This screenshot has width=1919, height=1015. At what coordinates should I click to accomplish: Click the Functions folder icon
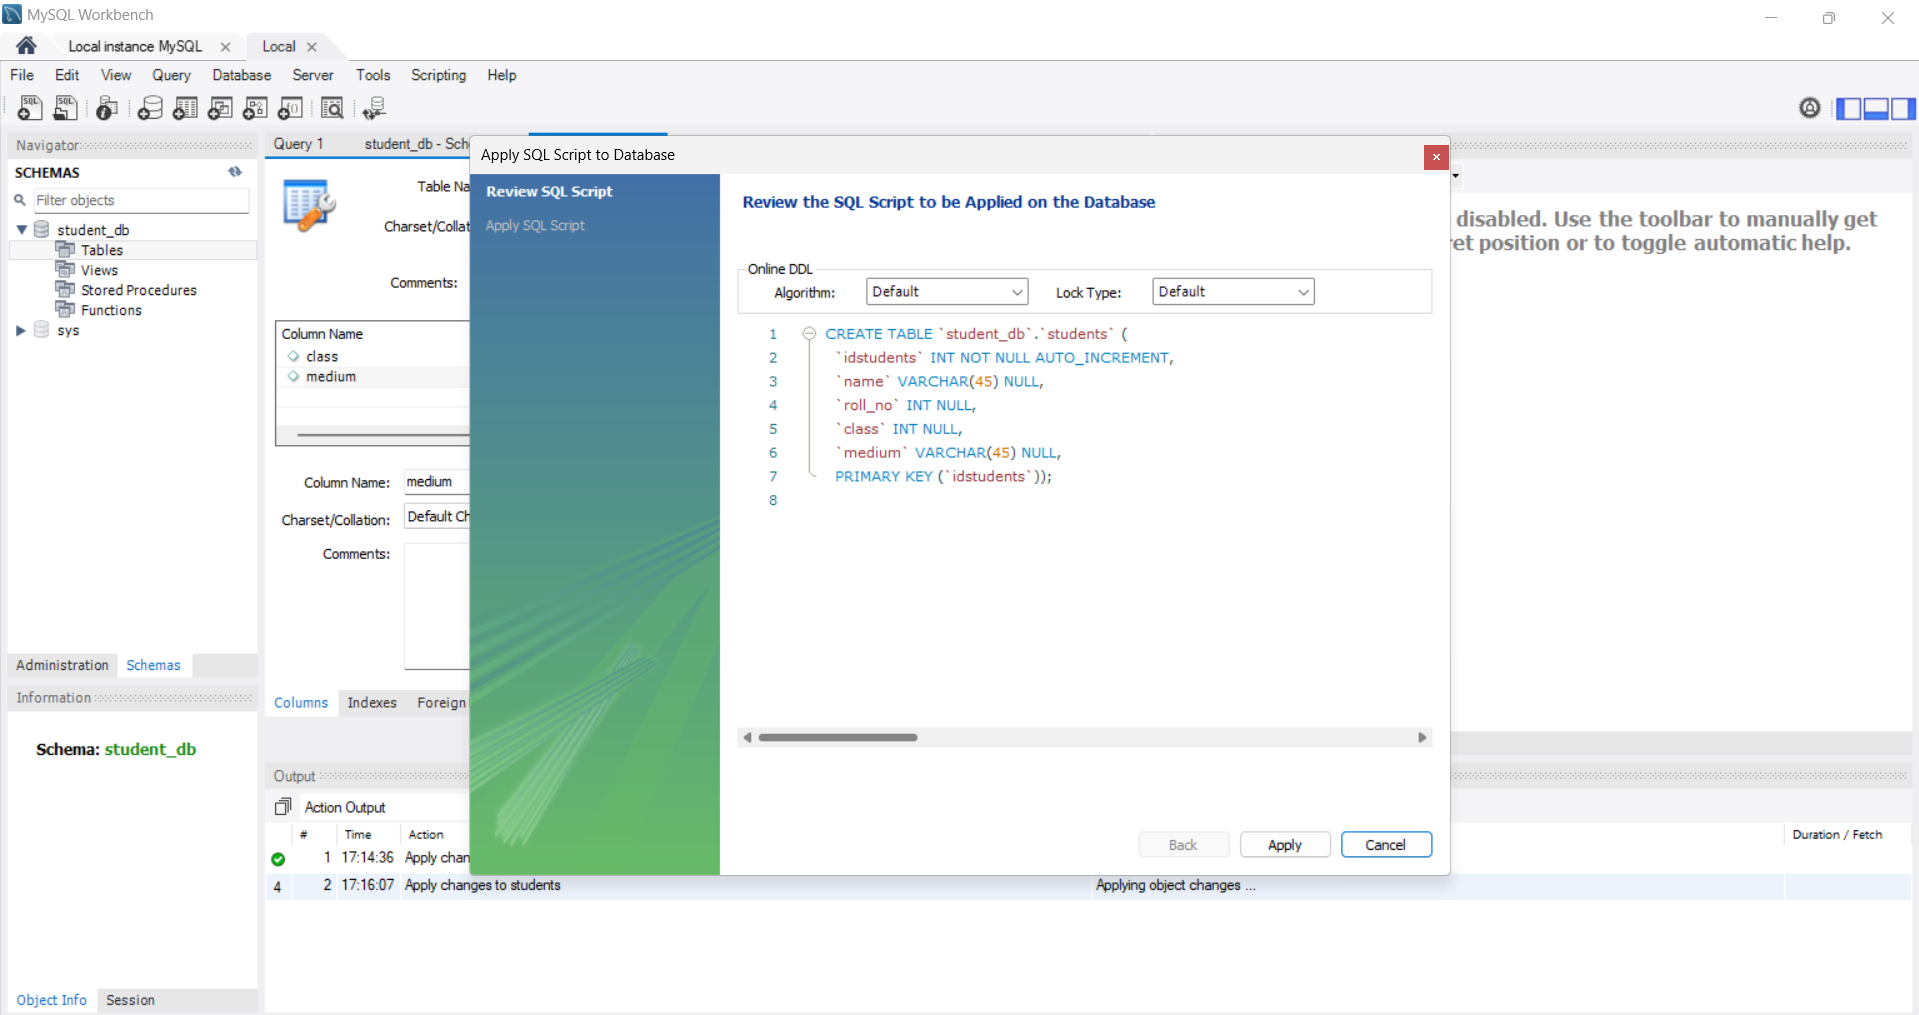click(x=65, y=310)
